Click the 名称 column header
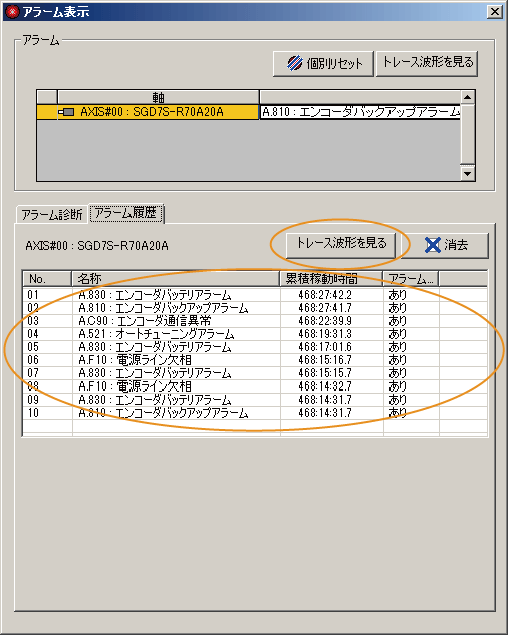This screenshot has height=635, width=508. tap(175, 279)
